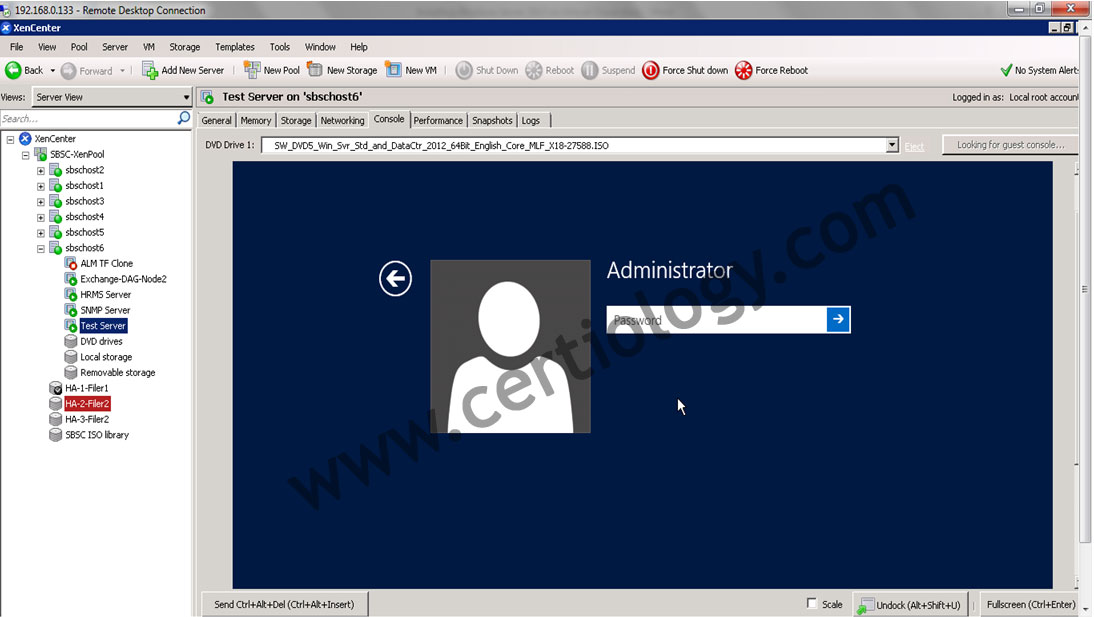Select SBSC ISO library
Screen dimensions: 1094x617
96,435
